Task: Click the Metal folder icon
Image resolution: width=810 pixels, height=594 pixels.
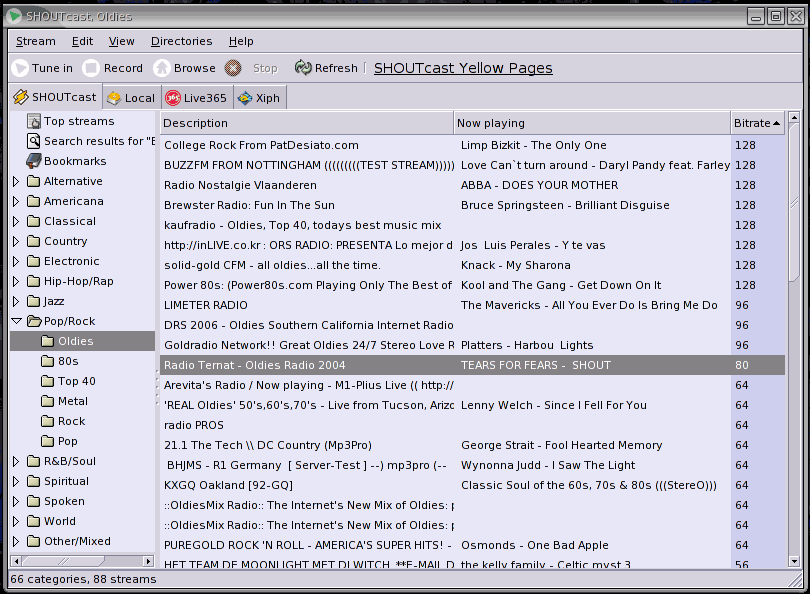Action: (48, 401)
